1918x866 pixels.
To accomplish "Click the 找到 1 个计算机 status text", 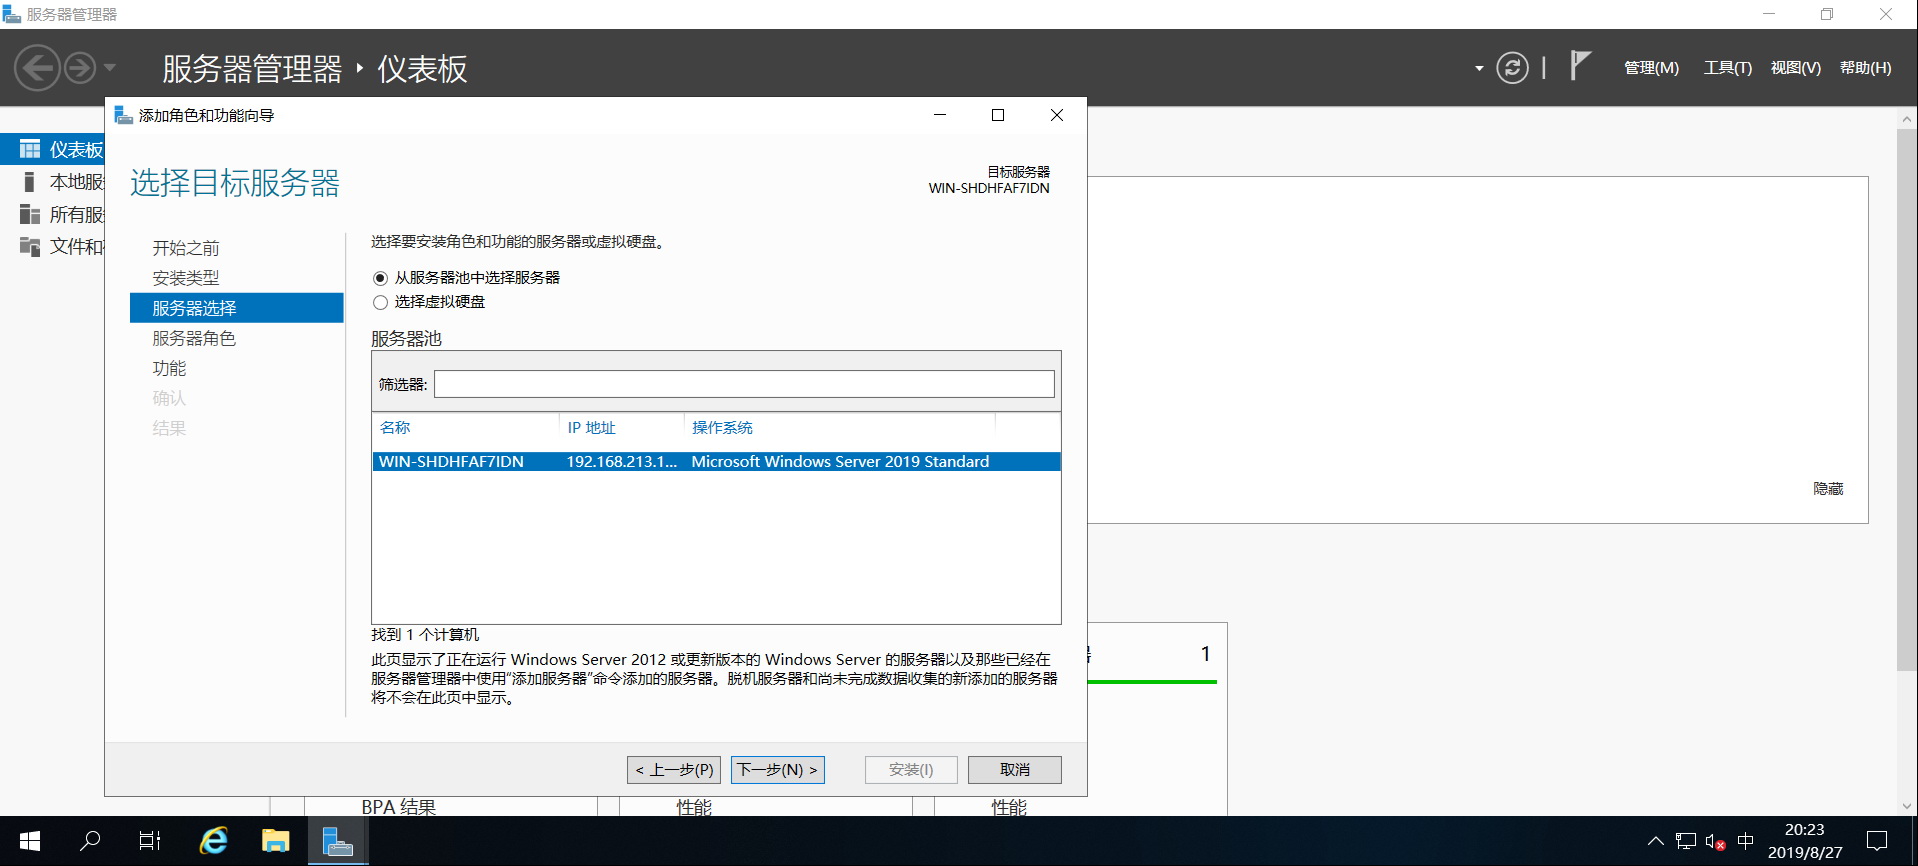I will click(x=425, y=634).
